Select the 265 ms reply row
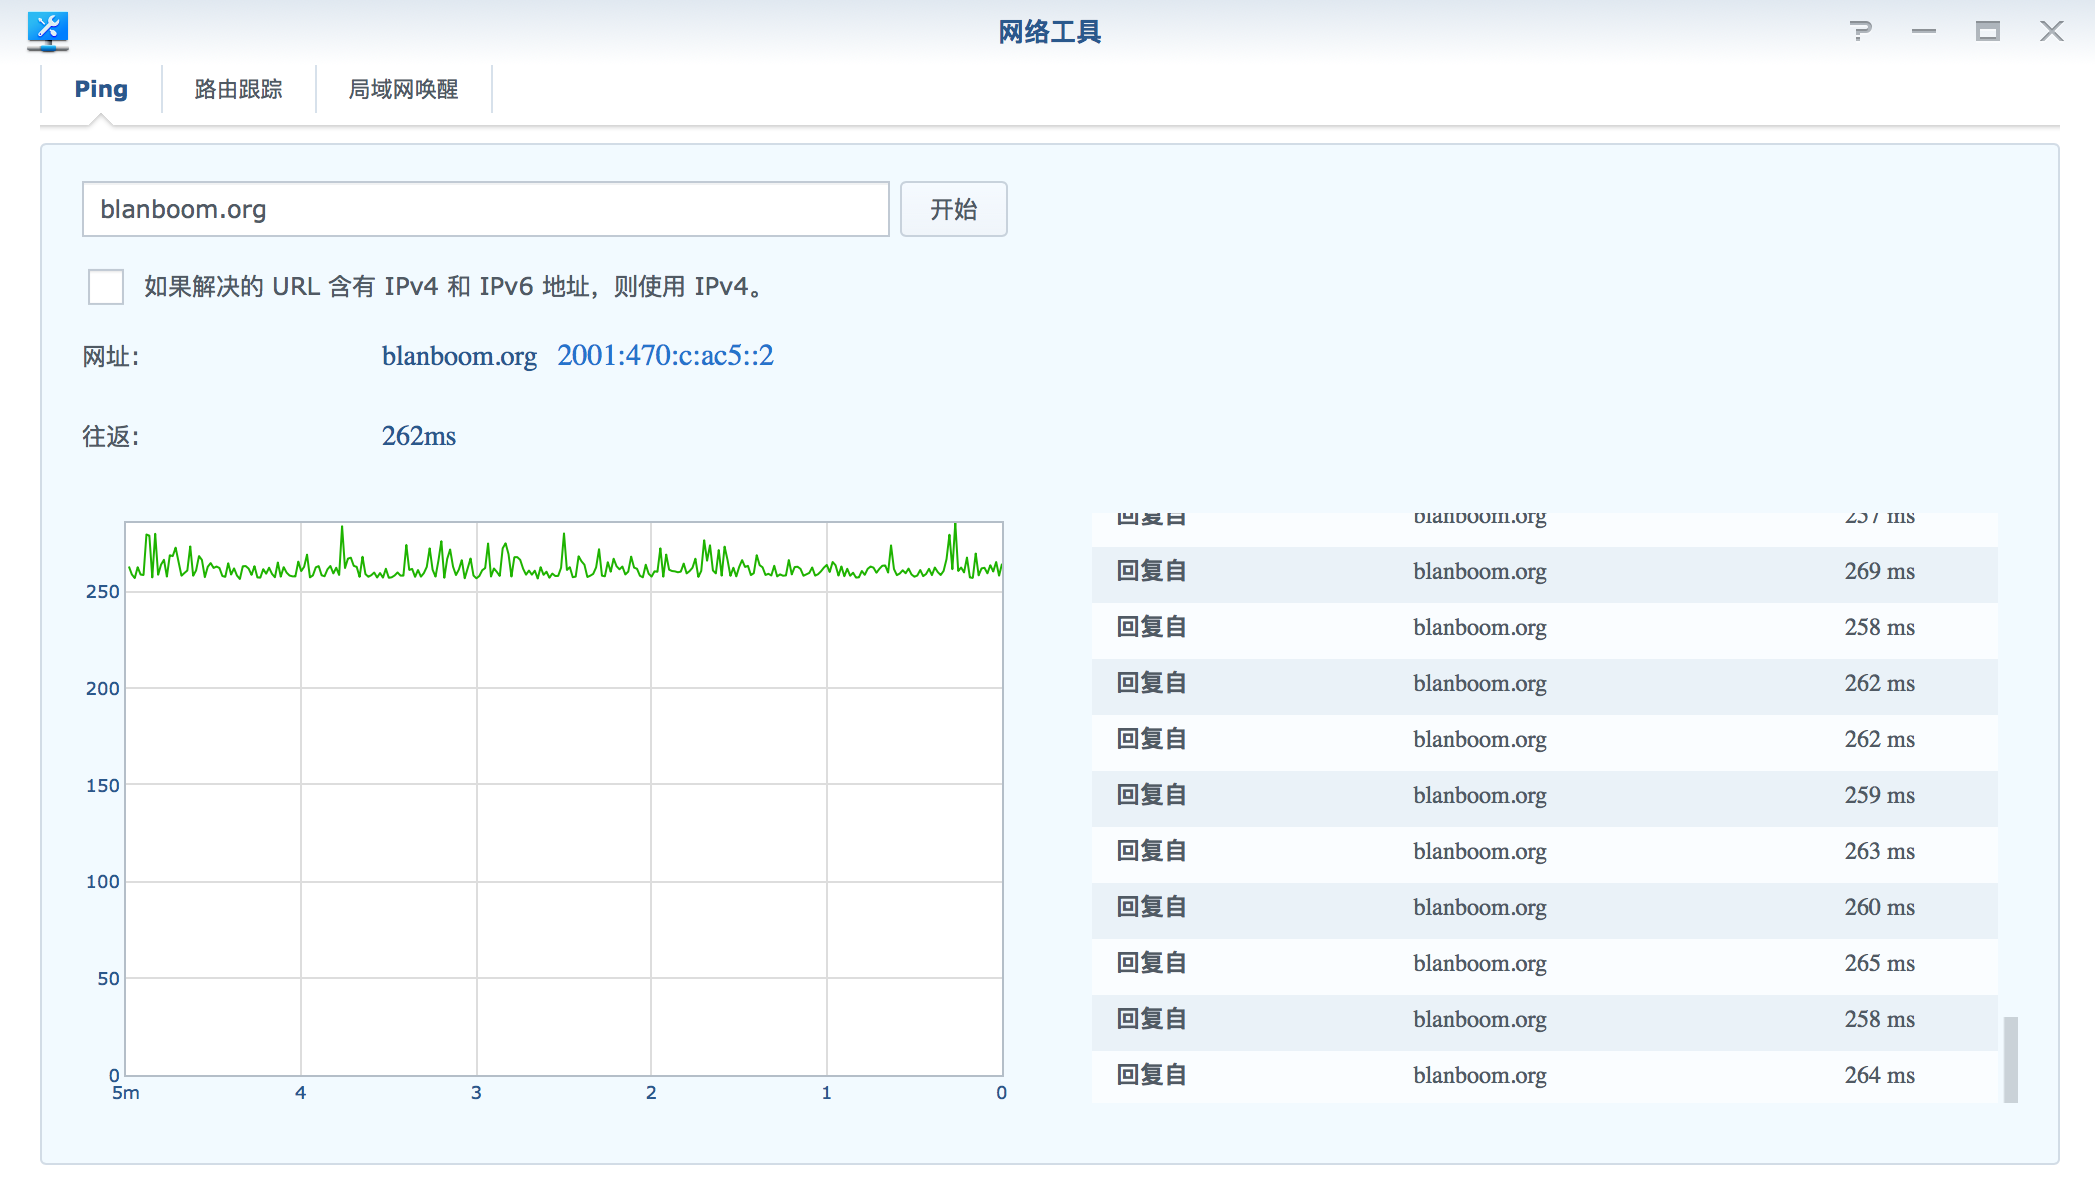The height and width of the screenshot is (1177, 2095). [1544, 964]
